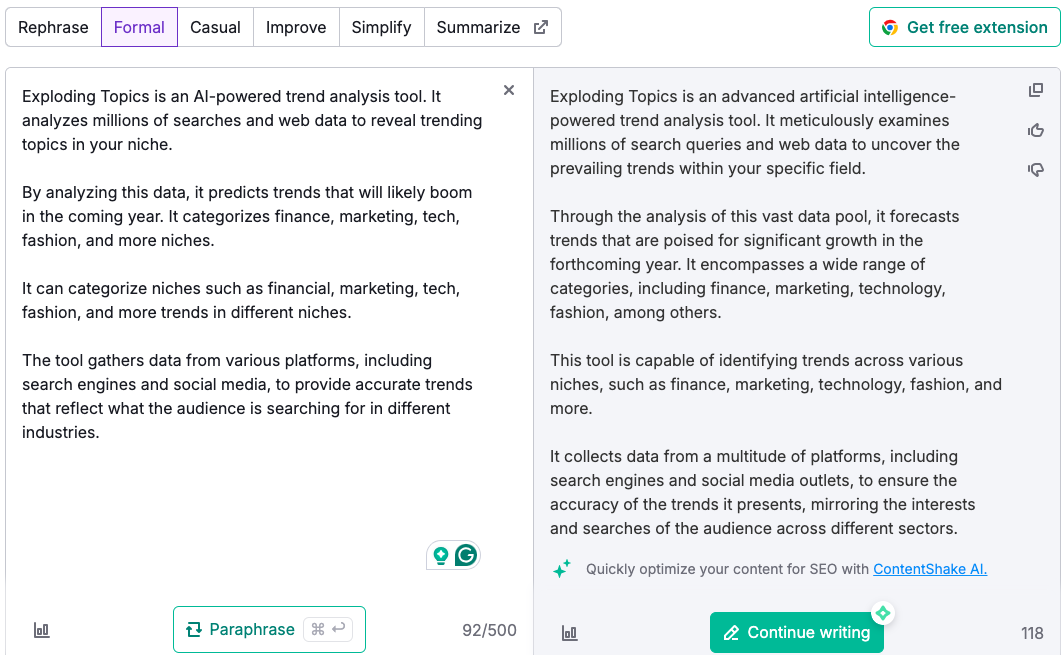Clear the input text with the X button
This screenshot has width=1061, height=655.
point(509,90)
